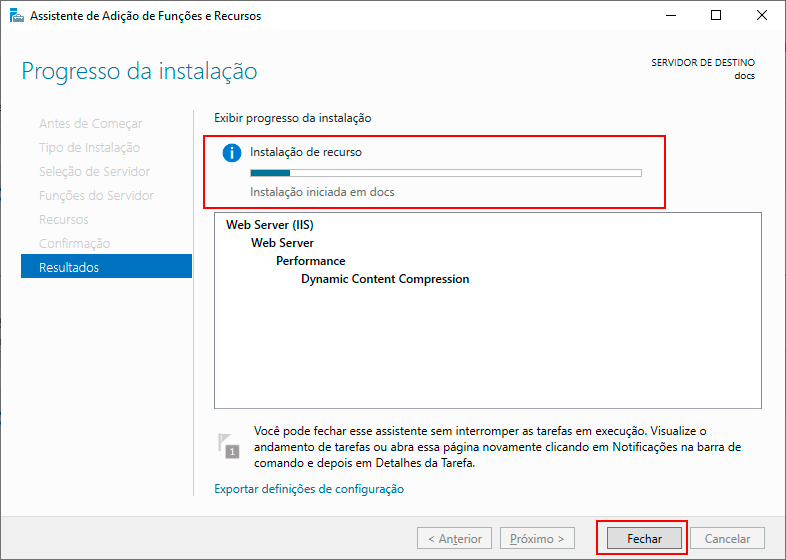Click the Anterior button
786x560 pixels.
point(455,538)
